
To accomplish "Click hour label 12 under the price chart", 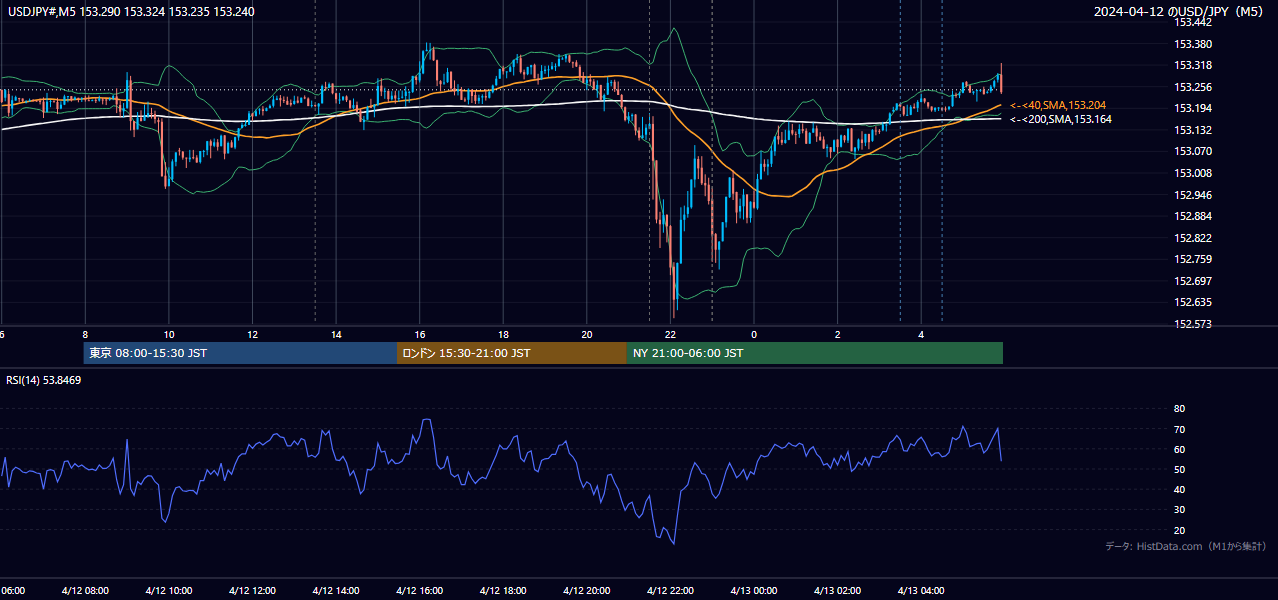I will (x=252, y=335).
